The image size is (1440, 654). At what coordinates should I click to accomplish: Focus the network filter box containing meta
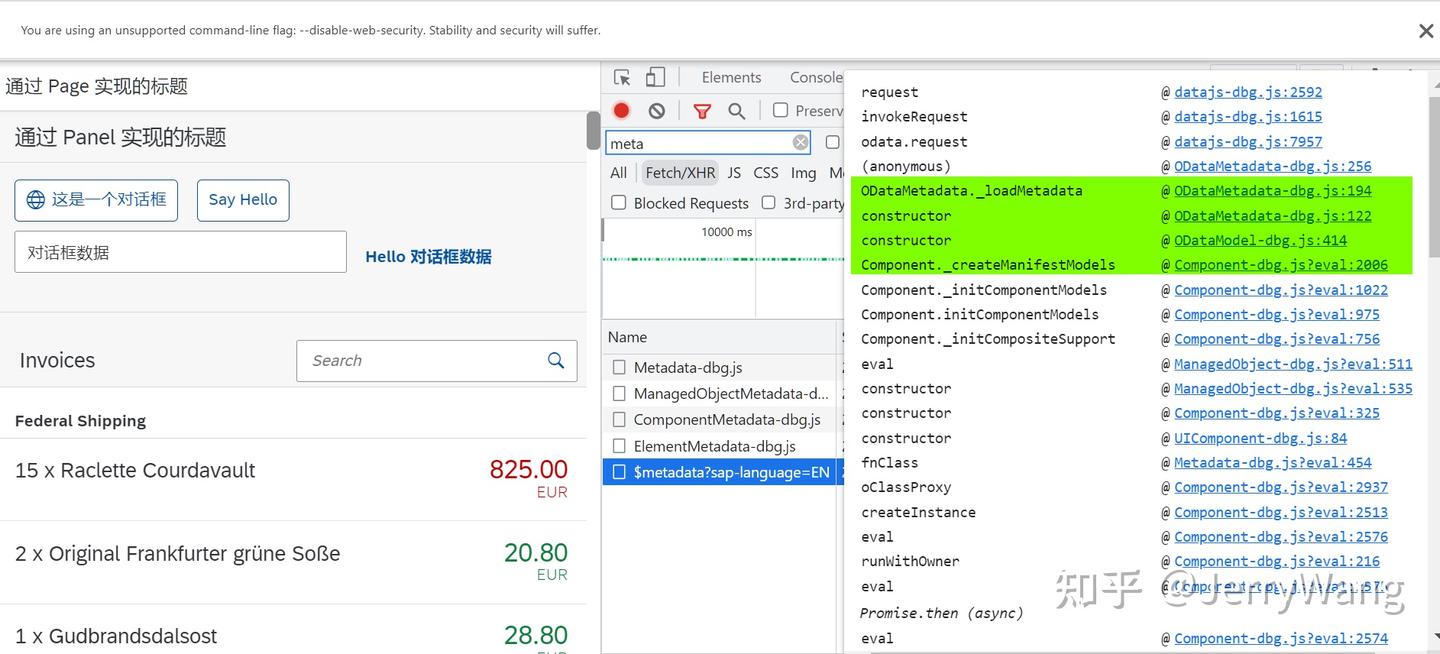pyautogui.click(x=708, y=143)
